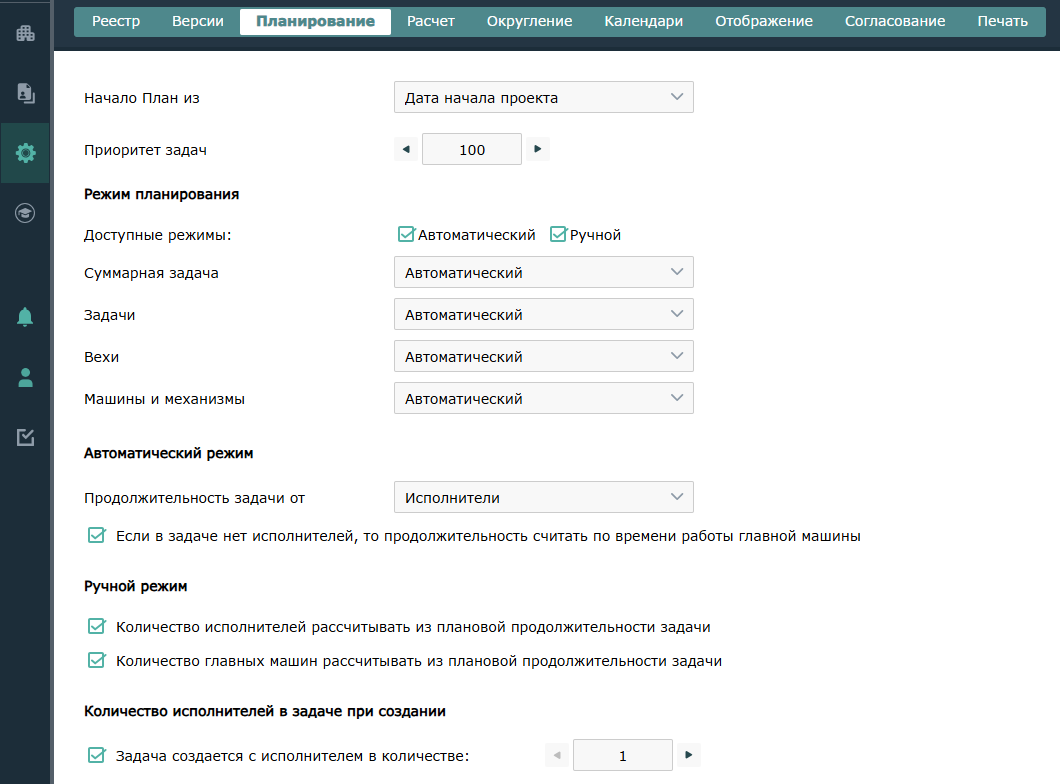Open the Суммарная задача mode dropdown
Image resolution: width=1060 pixels, height=784 pixels.
(x=543, y=273)
